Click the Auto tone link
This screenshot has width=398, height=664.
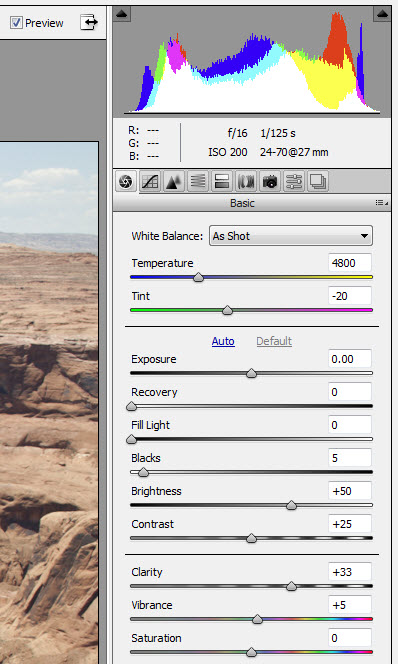[223, 341]
